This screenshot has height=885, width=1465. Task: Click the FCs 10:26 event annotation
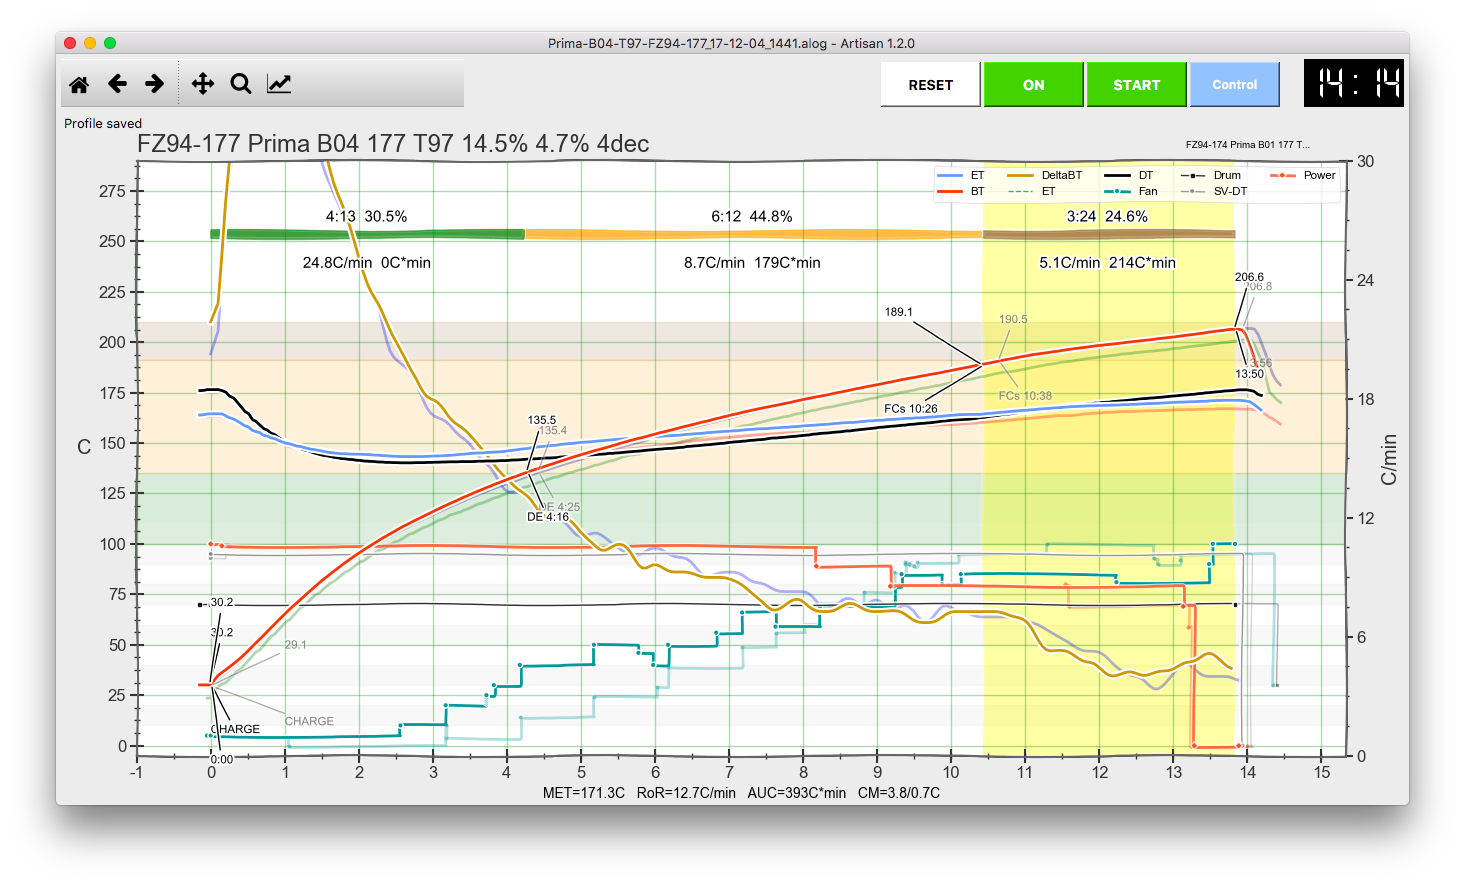[x=910, y=409]
